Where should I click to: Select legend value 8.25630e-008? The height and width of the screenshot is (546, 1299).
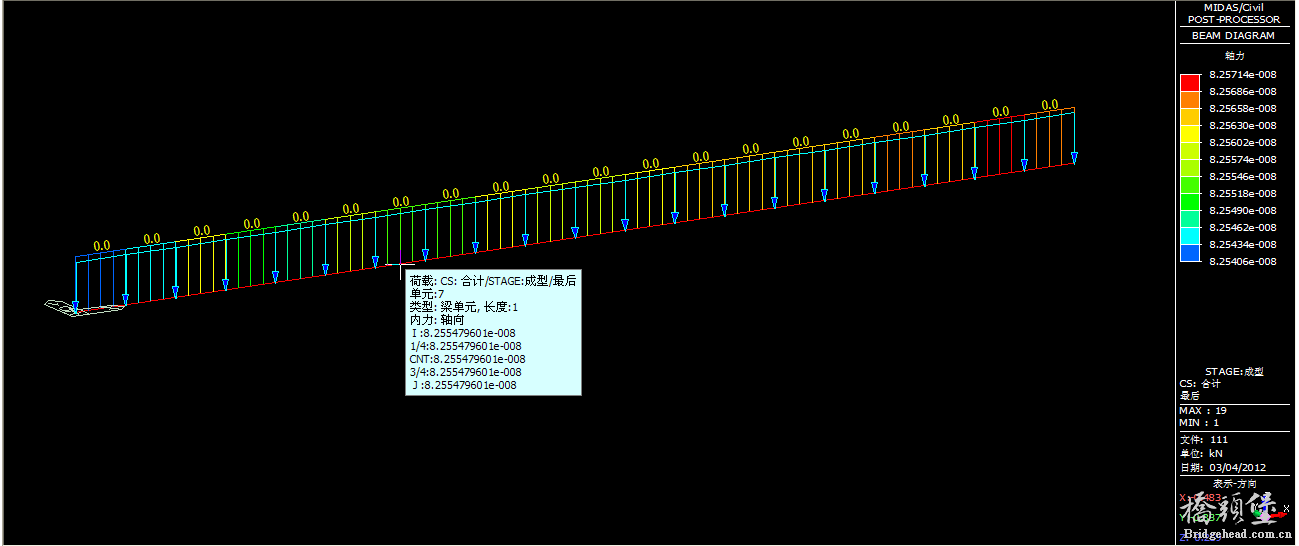[x=1243, y=125]
